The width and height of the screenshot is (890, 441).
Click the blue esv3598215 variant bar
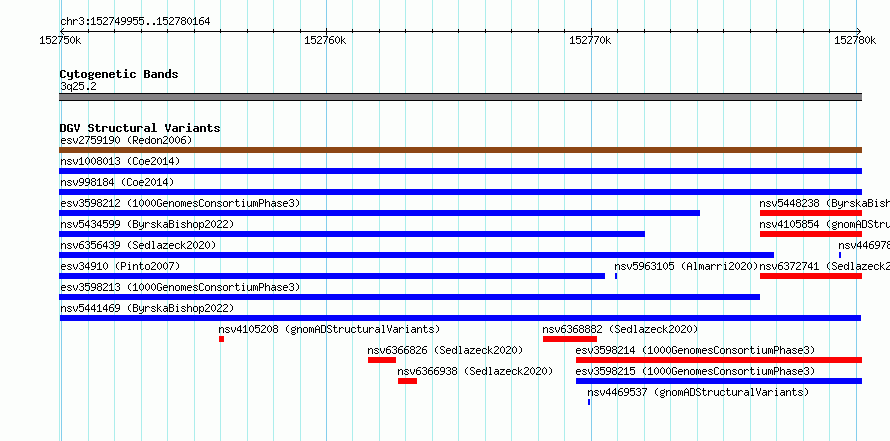click(x=719, y=381)
